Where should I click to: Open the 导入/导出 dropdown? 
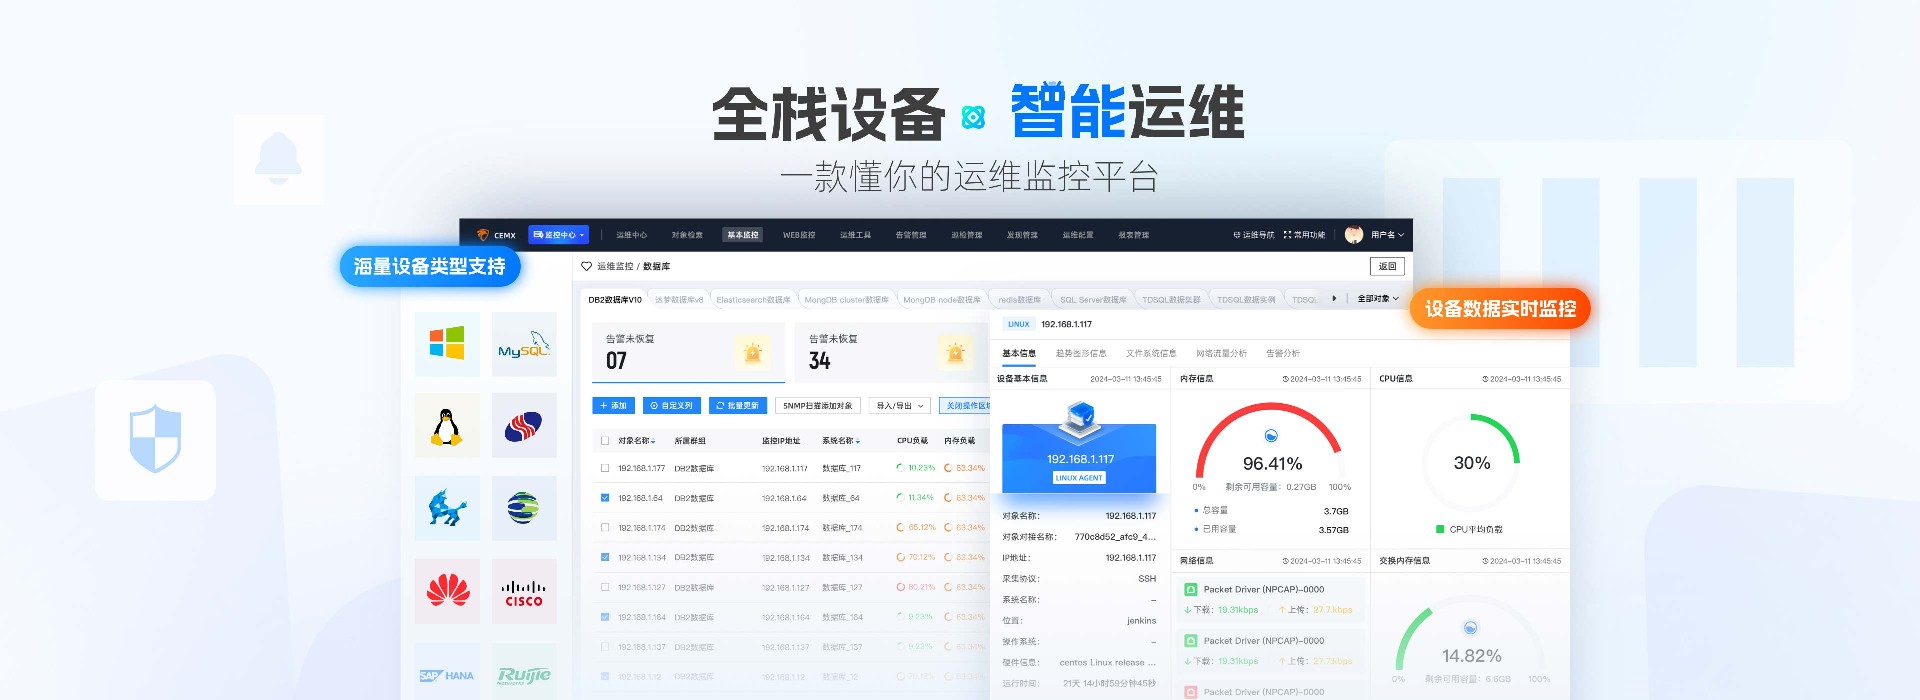pyautogui.click(x=899, y=406)
